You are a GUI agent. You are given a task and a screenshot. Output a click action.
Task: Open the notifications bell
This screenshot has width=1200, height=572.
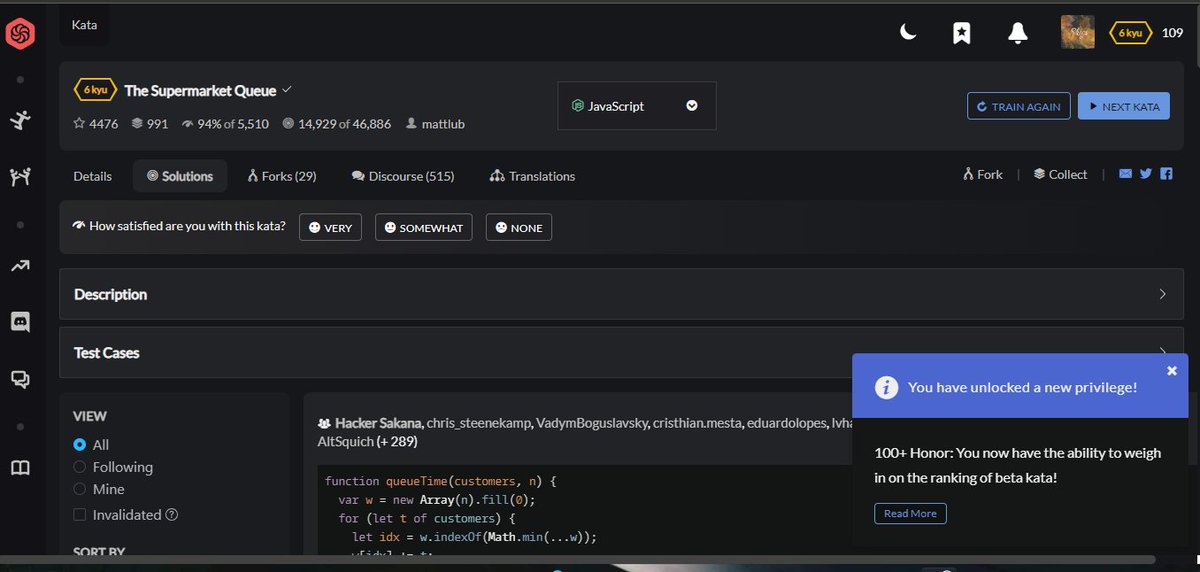click(1018, 33)
